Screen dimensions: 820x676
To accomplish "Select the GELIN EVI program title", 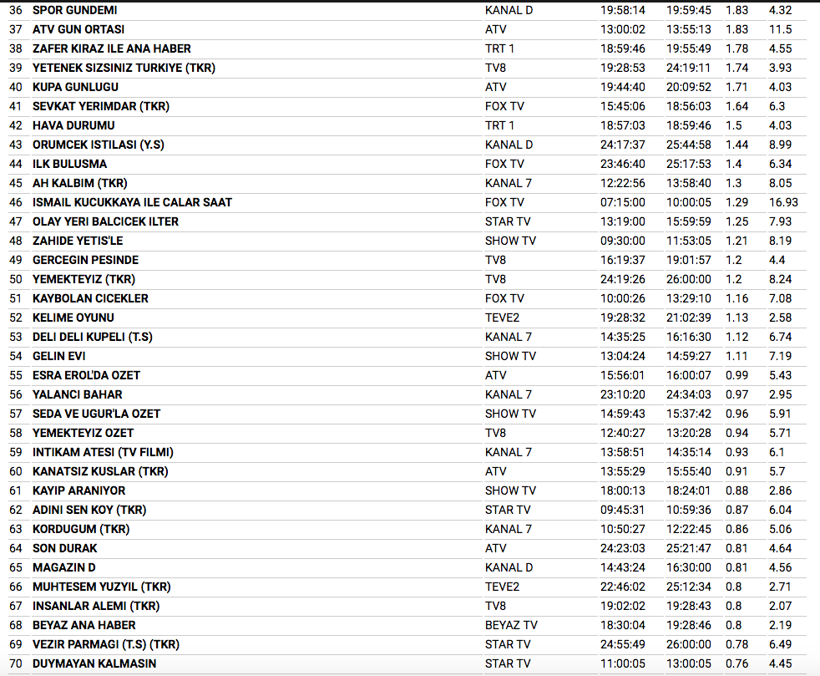I will tap(62, 356).
